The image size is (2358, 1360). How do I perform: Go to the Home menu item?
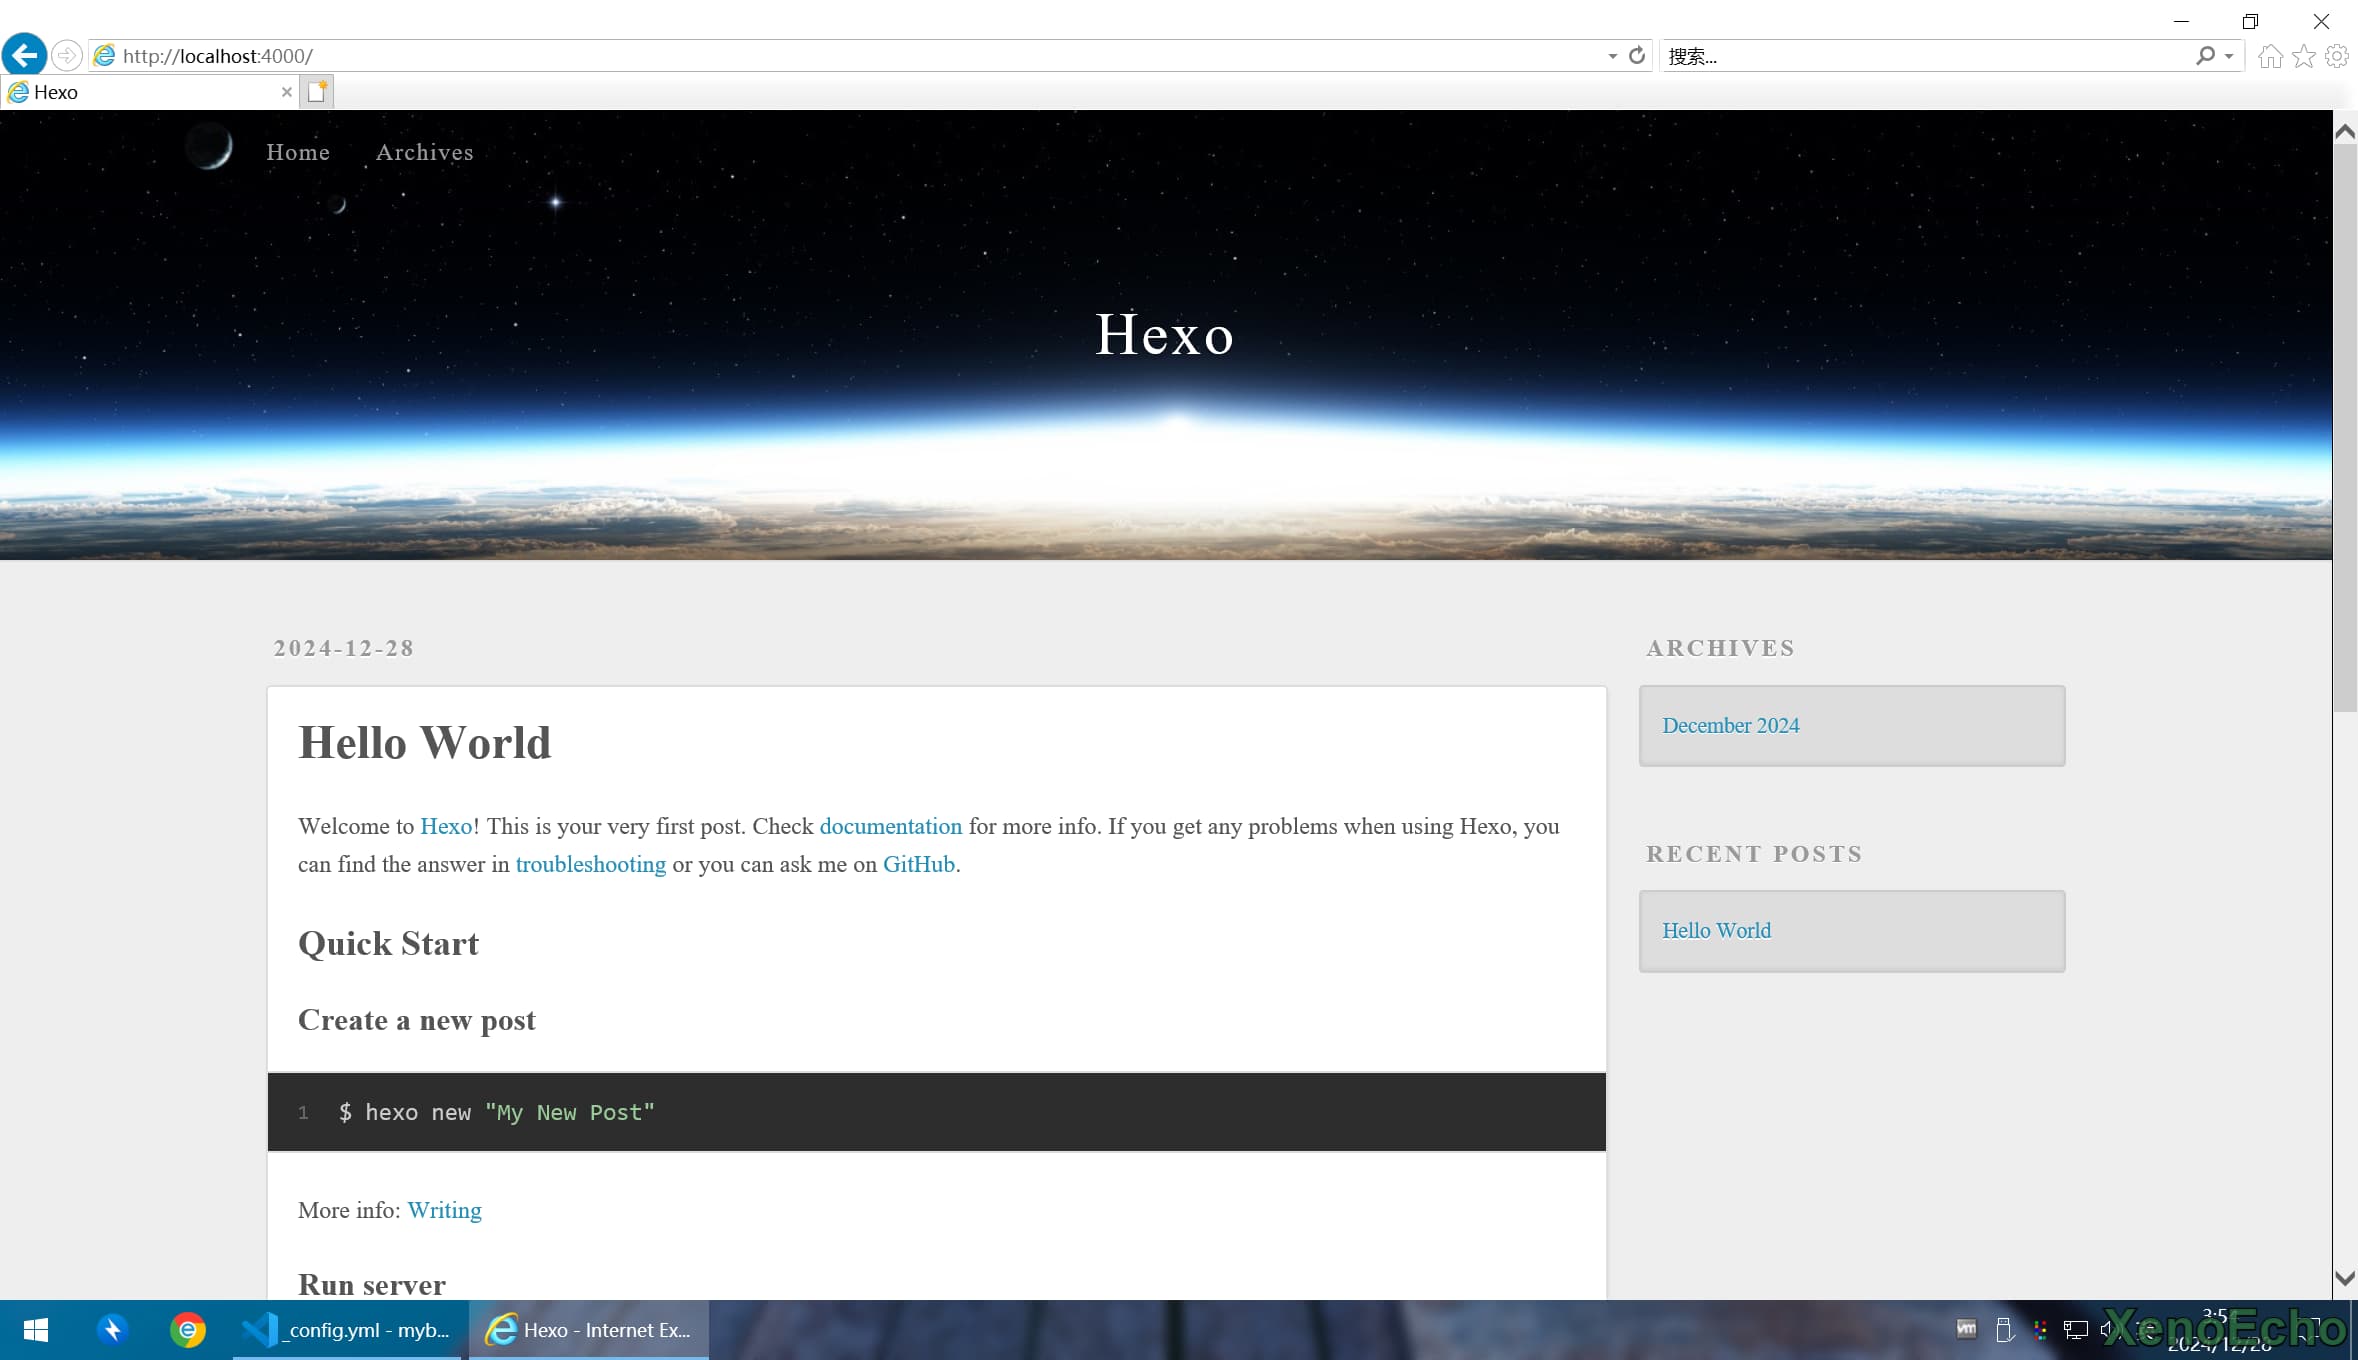[298, 152]
